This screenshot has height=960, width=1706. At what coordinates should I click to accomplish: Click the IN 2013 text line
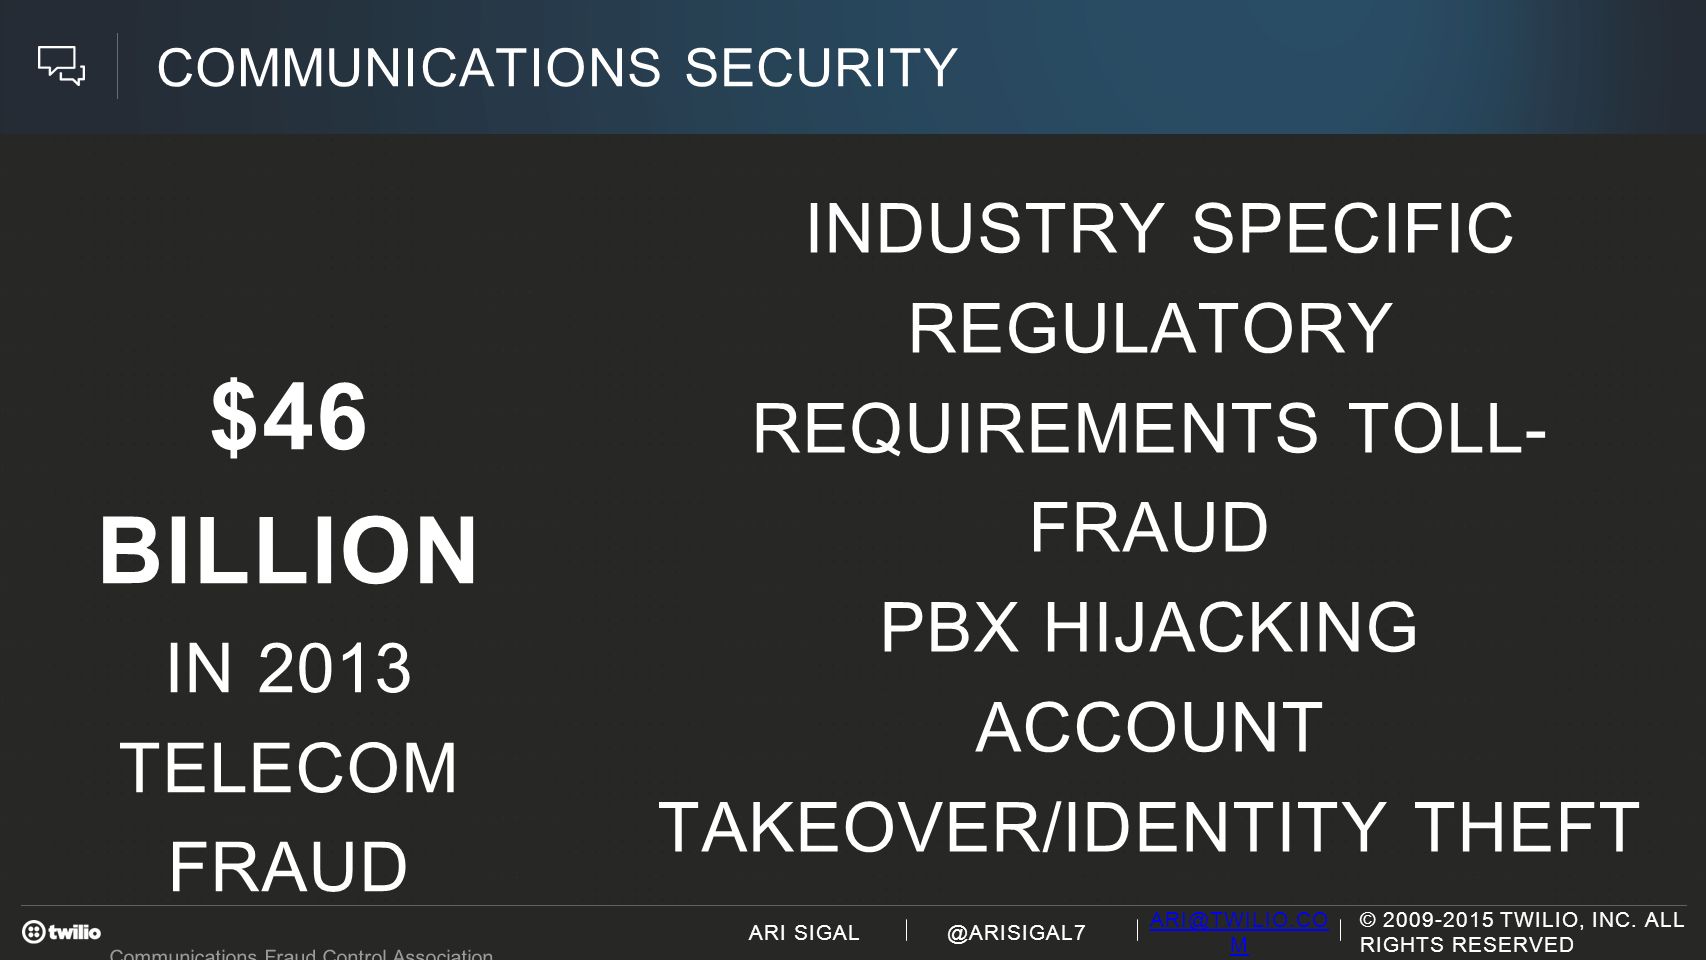pyautogui.click(x=289, y=668)
